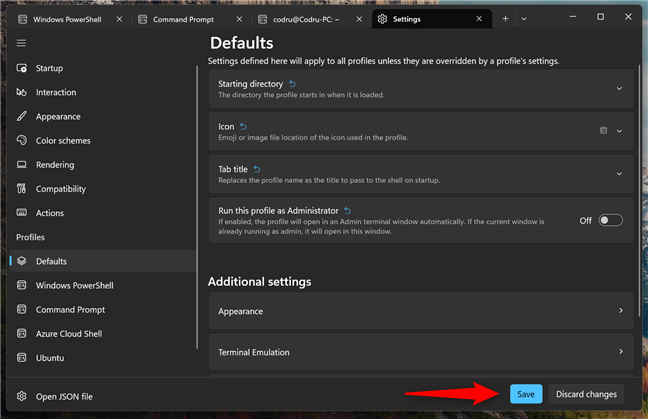Open Color schemes settings page
Image resolution: width=648 pixels, height=419 pixels.
tap(102, 140)
